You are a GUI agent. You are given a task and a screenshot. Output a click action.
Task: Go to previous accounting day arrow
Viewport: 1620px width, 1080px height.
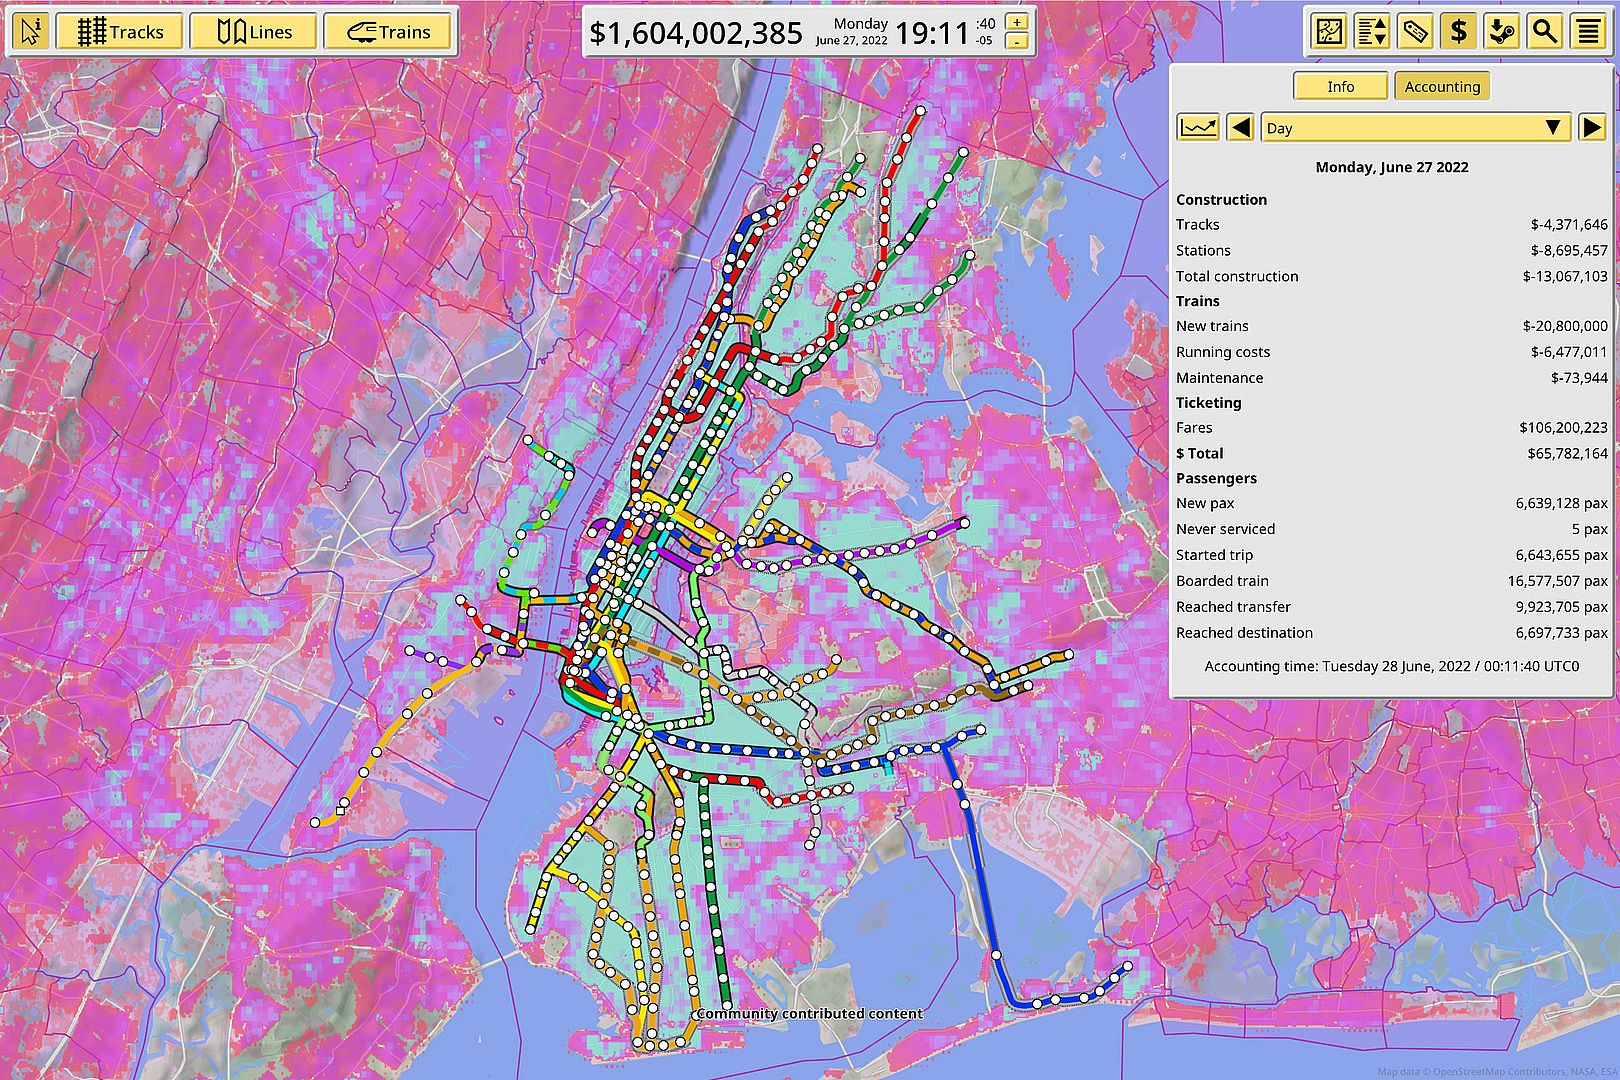pyautogui.click(x=1241, y=127)
